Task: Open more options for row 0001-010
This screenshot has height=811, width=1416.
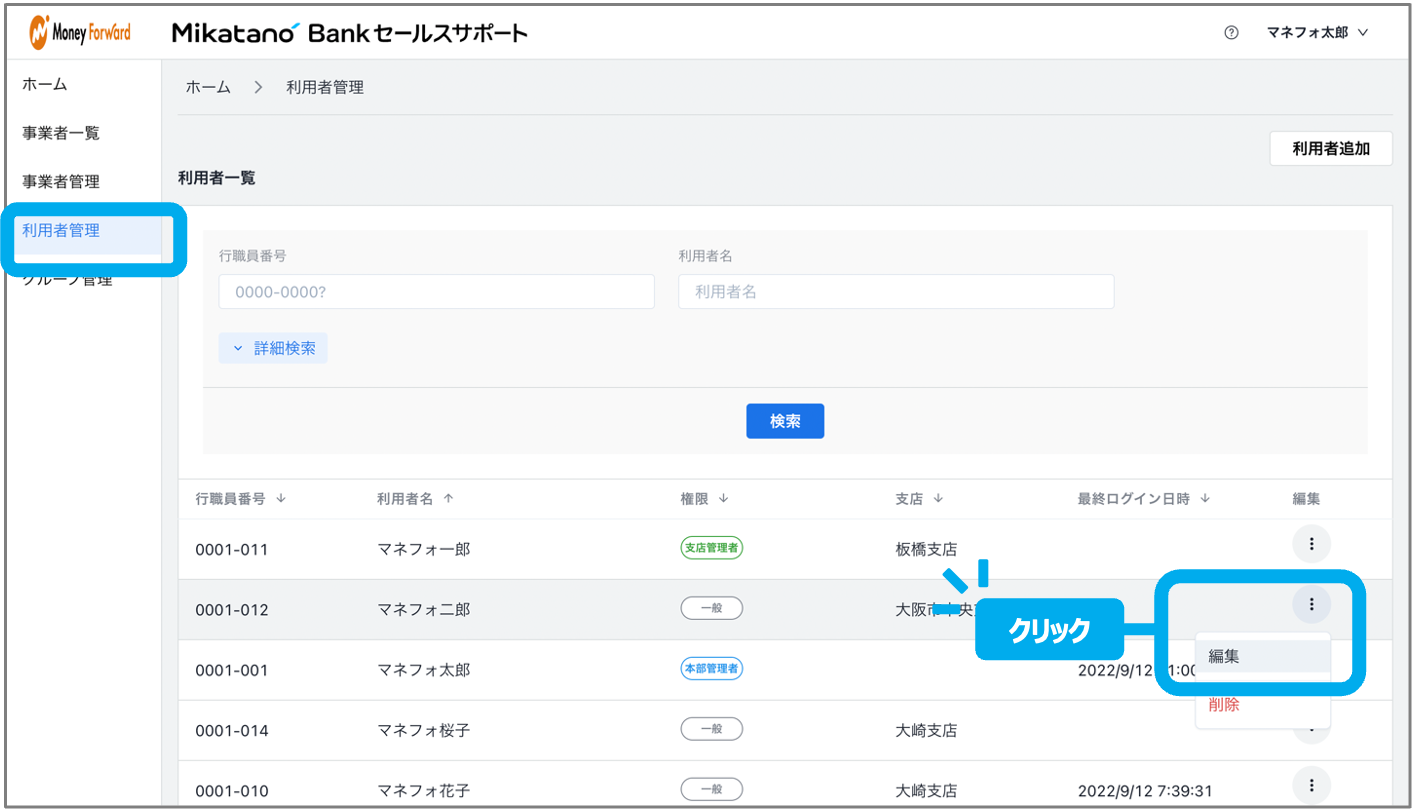Action: (1311, 784)
